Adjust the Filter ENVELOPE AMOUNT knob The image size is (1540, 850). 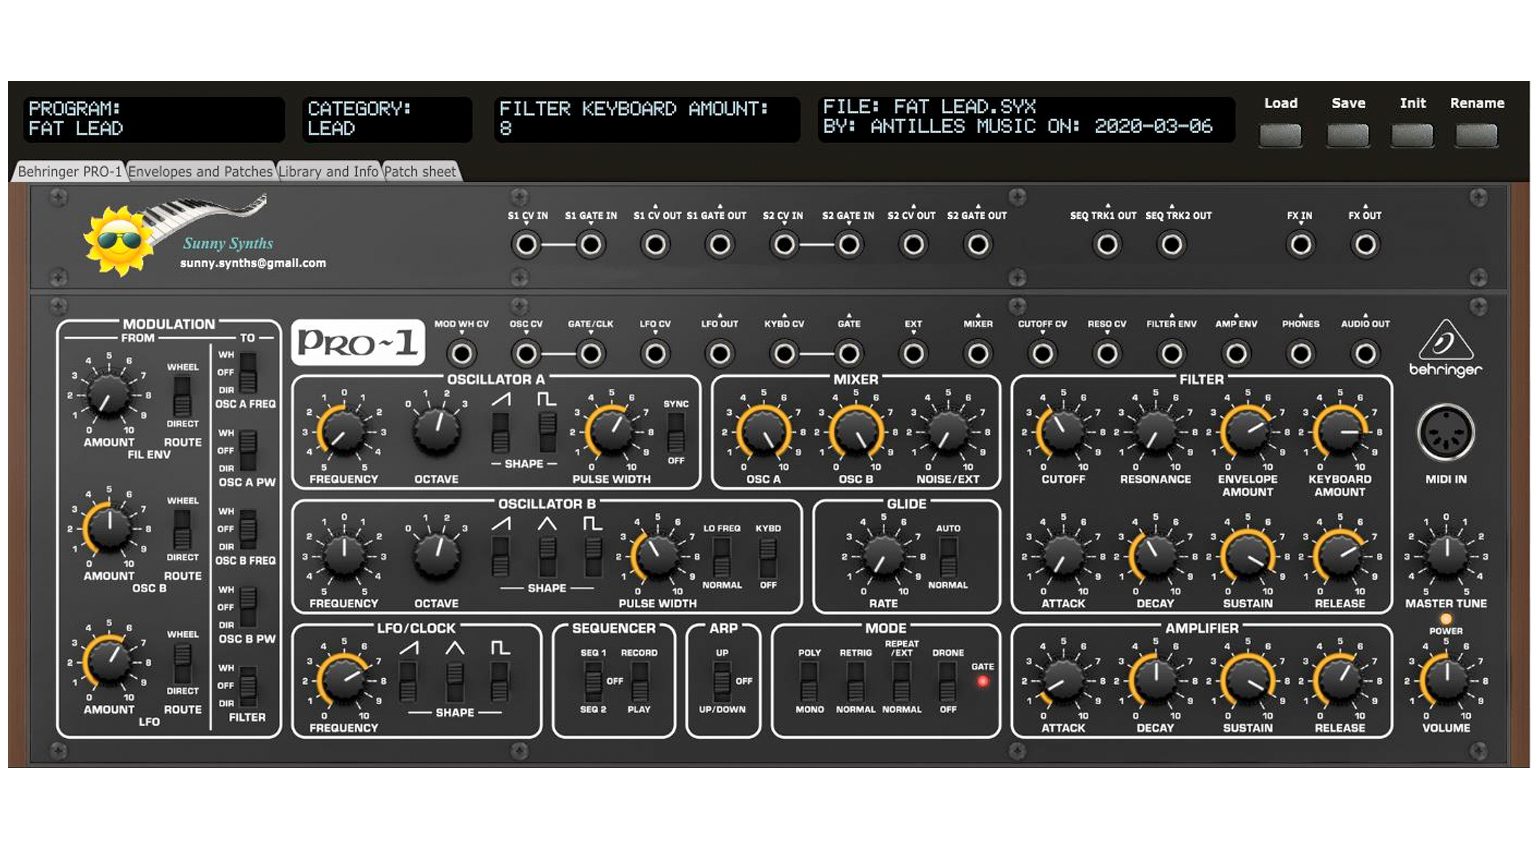click(x=1247, y=431)
